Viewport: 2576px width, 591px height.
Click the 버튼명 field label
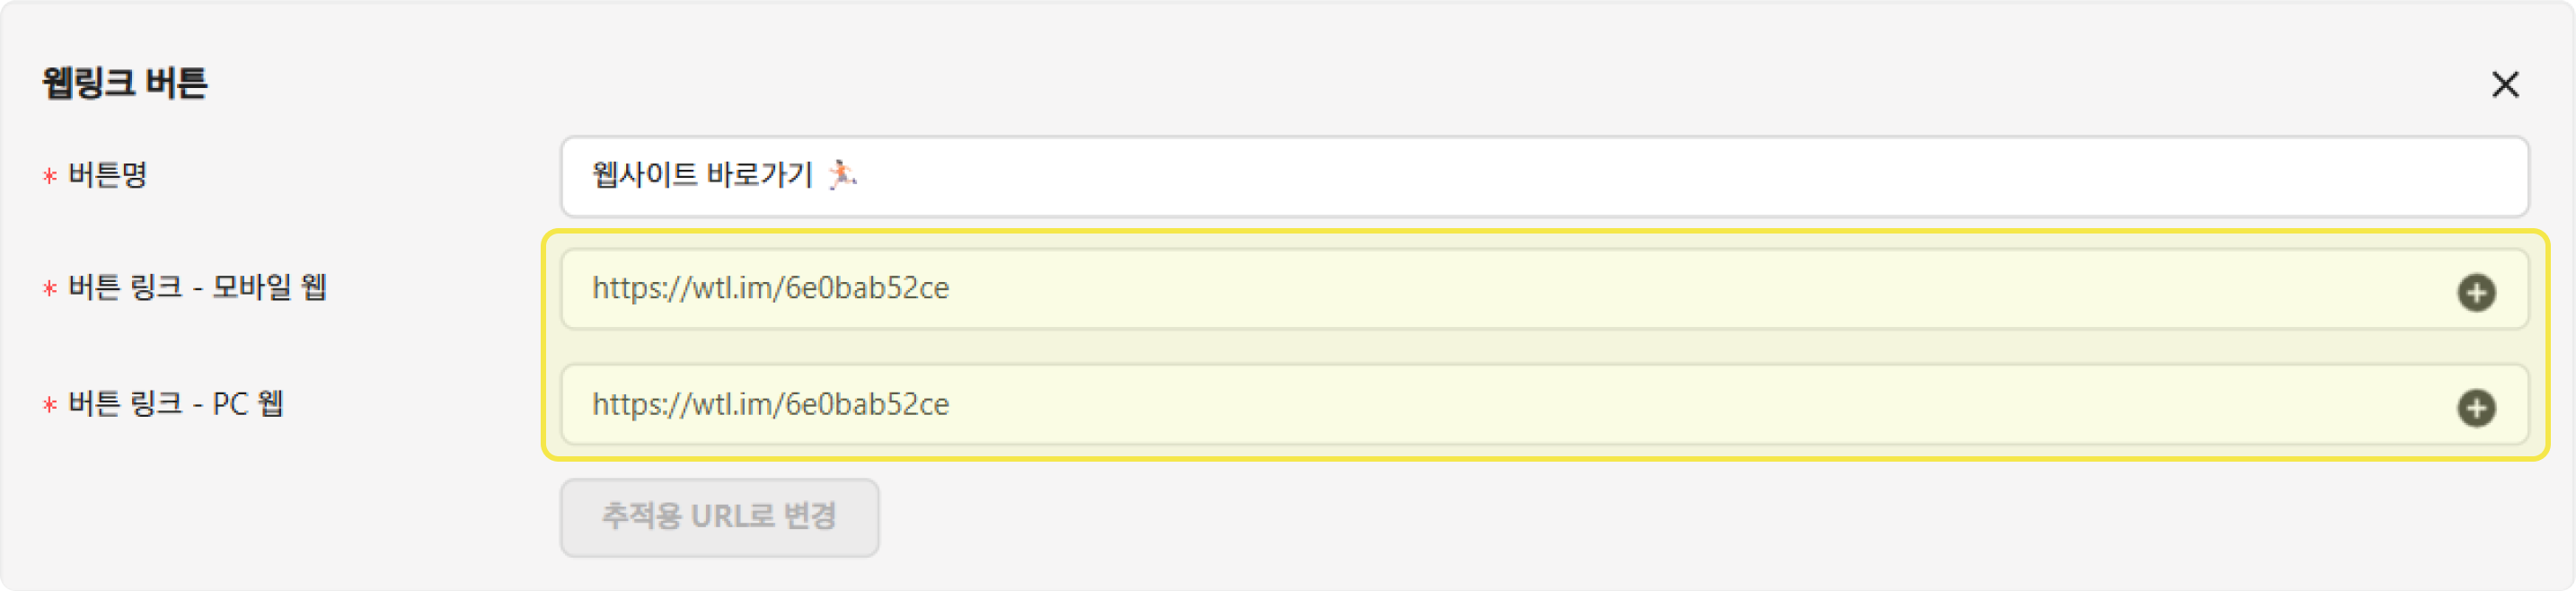108,175
